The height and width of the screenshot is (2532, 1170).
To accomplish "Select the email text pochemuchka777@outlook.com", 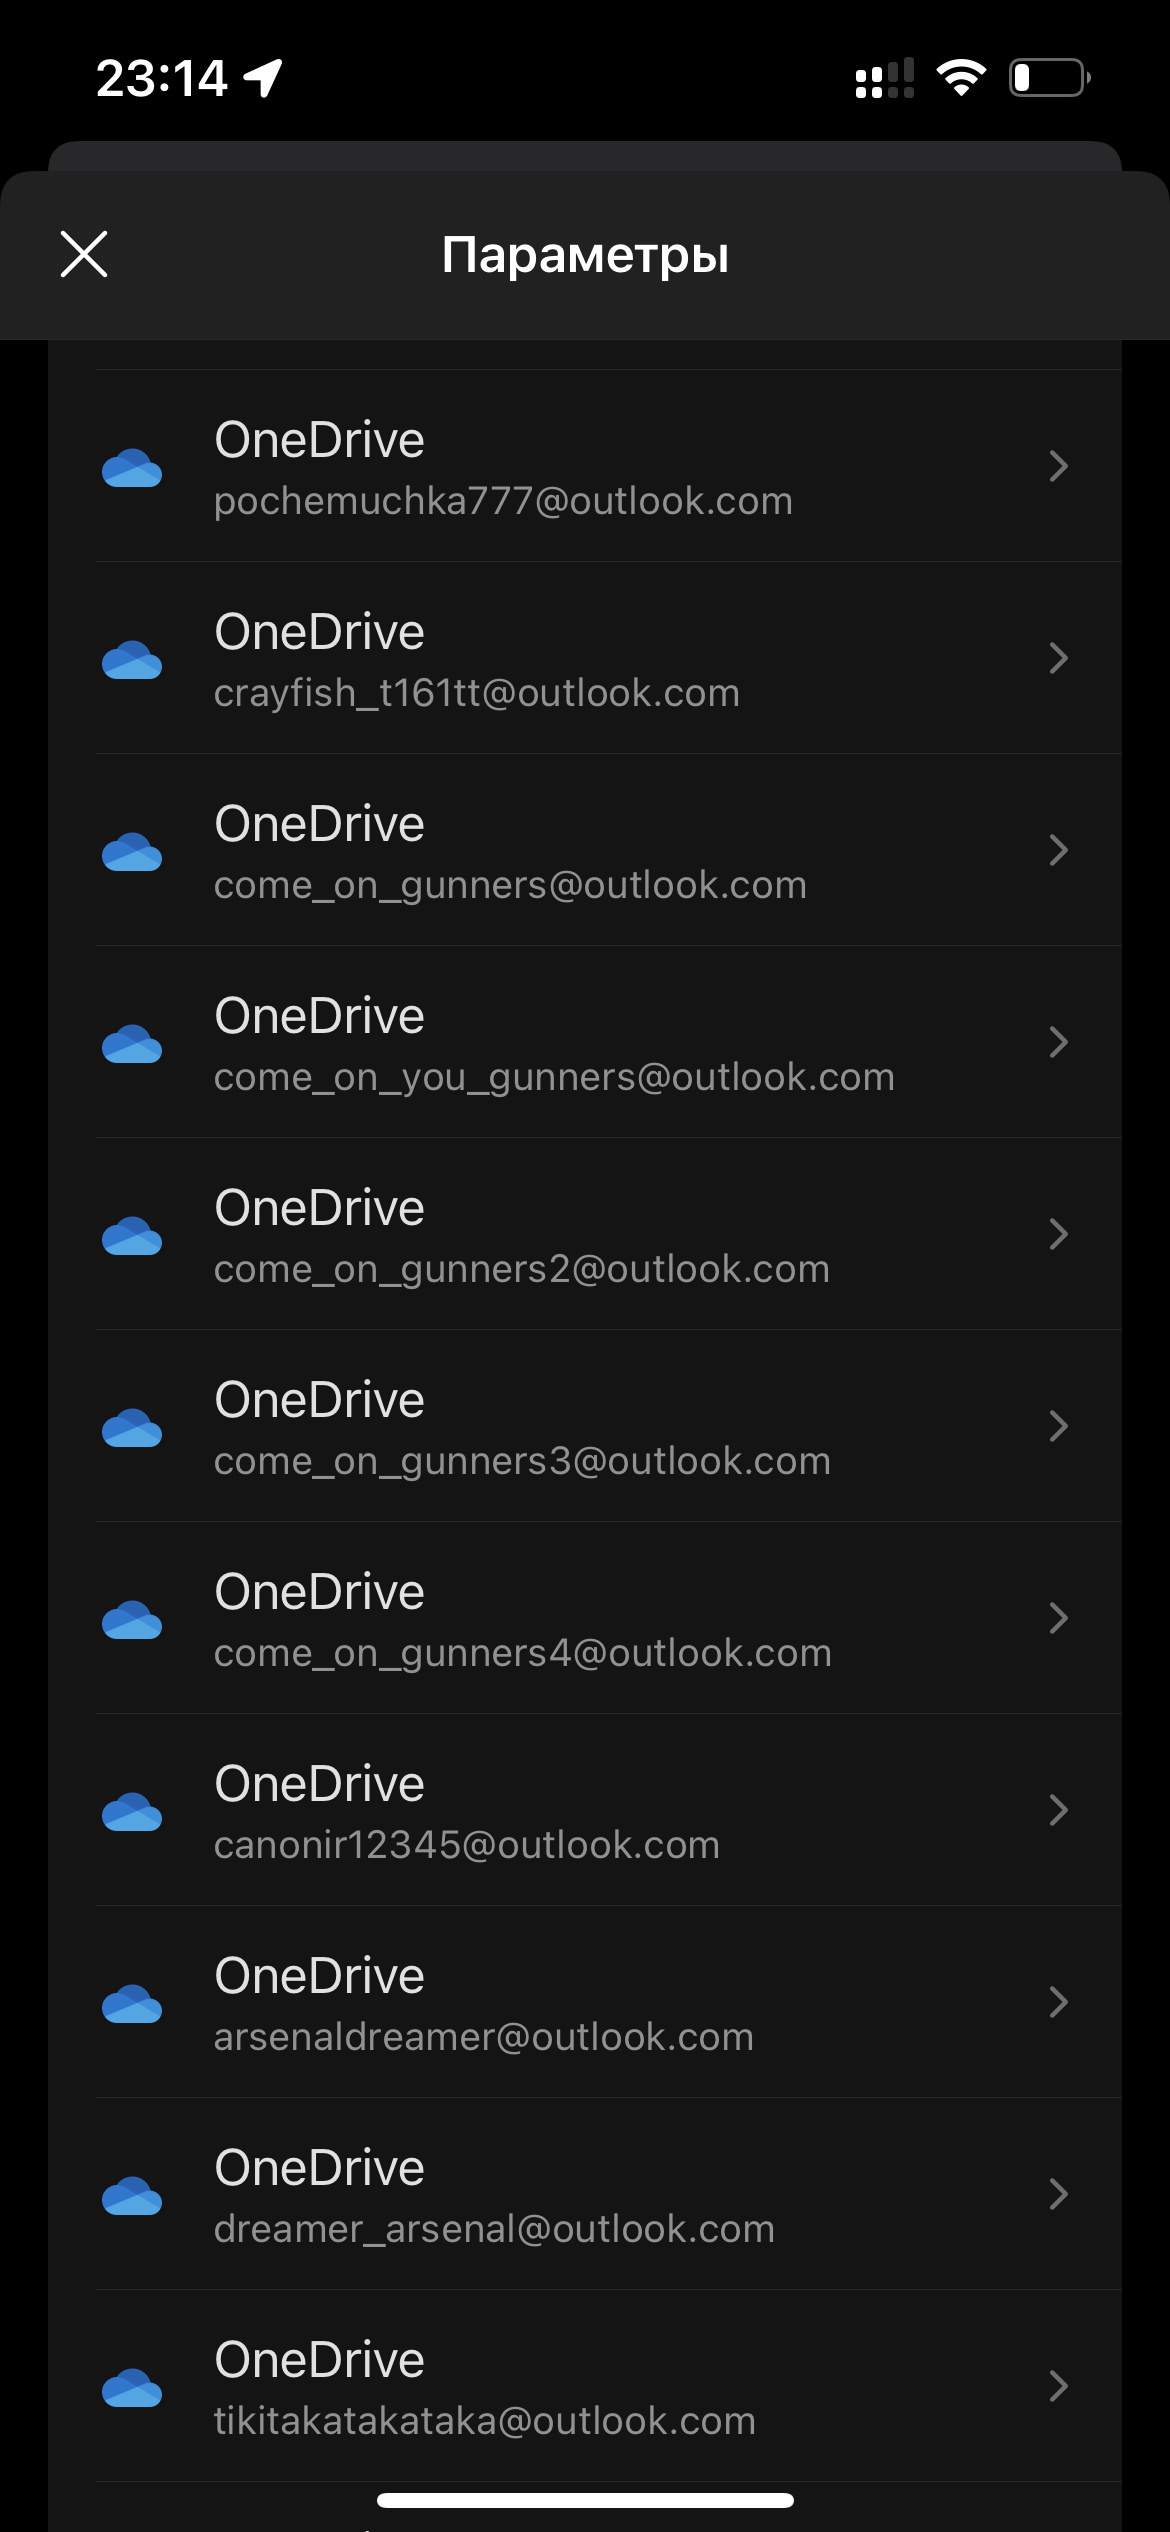I will (x=503, y=501).
